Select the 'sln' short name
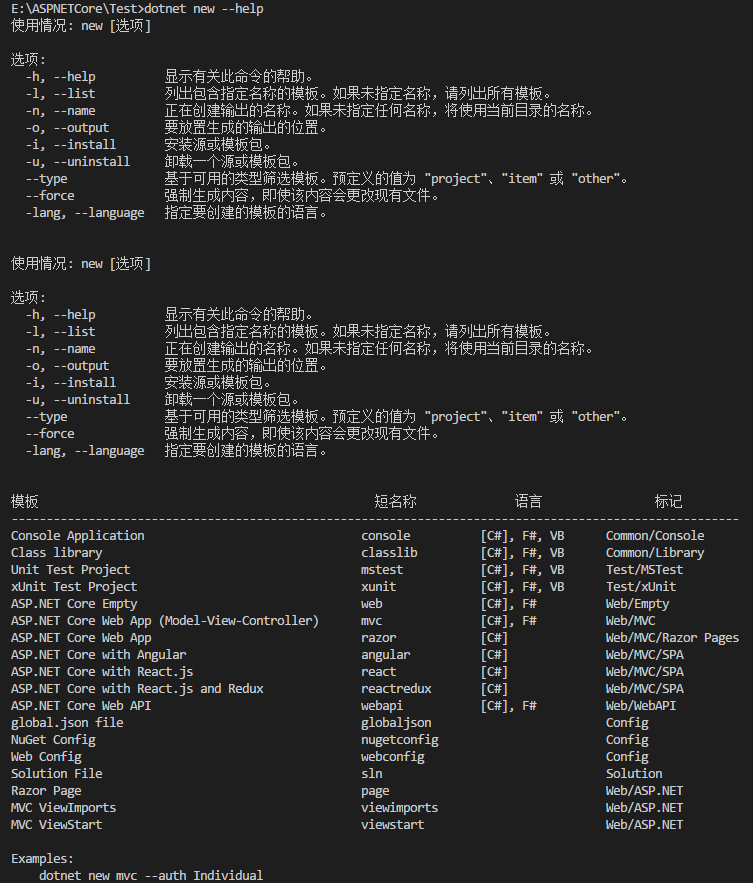The height and width of the screenshot is (883, 753). coord(372,773)
